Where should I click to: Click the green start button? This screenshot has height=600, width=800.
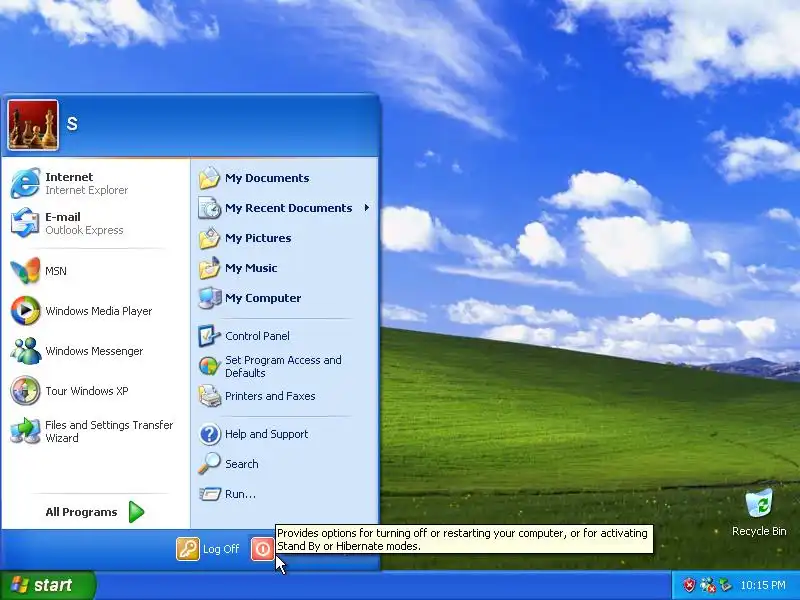[48, 585]
